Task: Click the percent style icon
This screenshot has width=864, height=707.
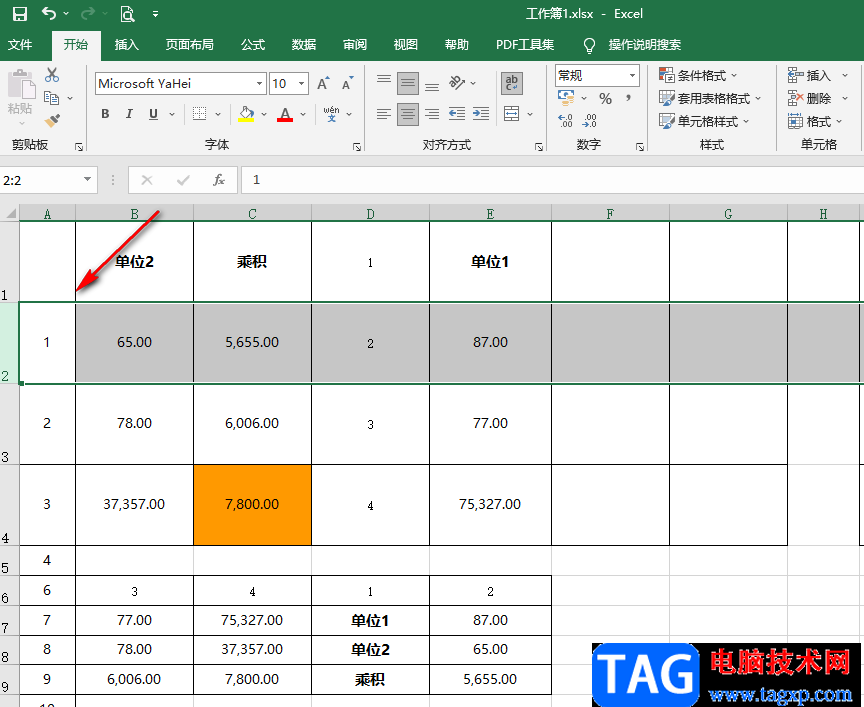Action: (605, 98)
